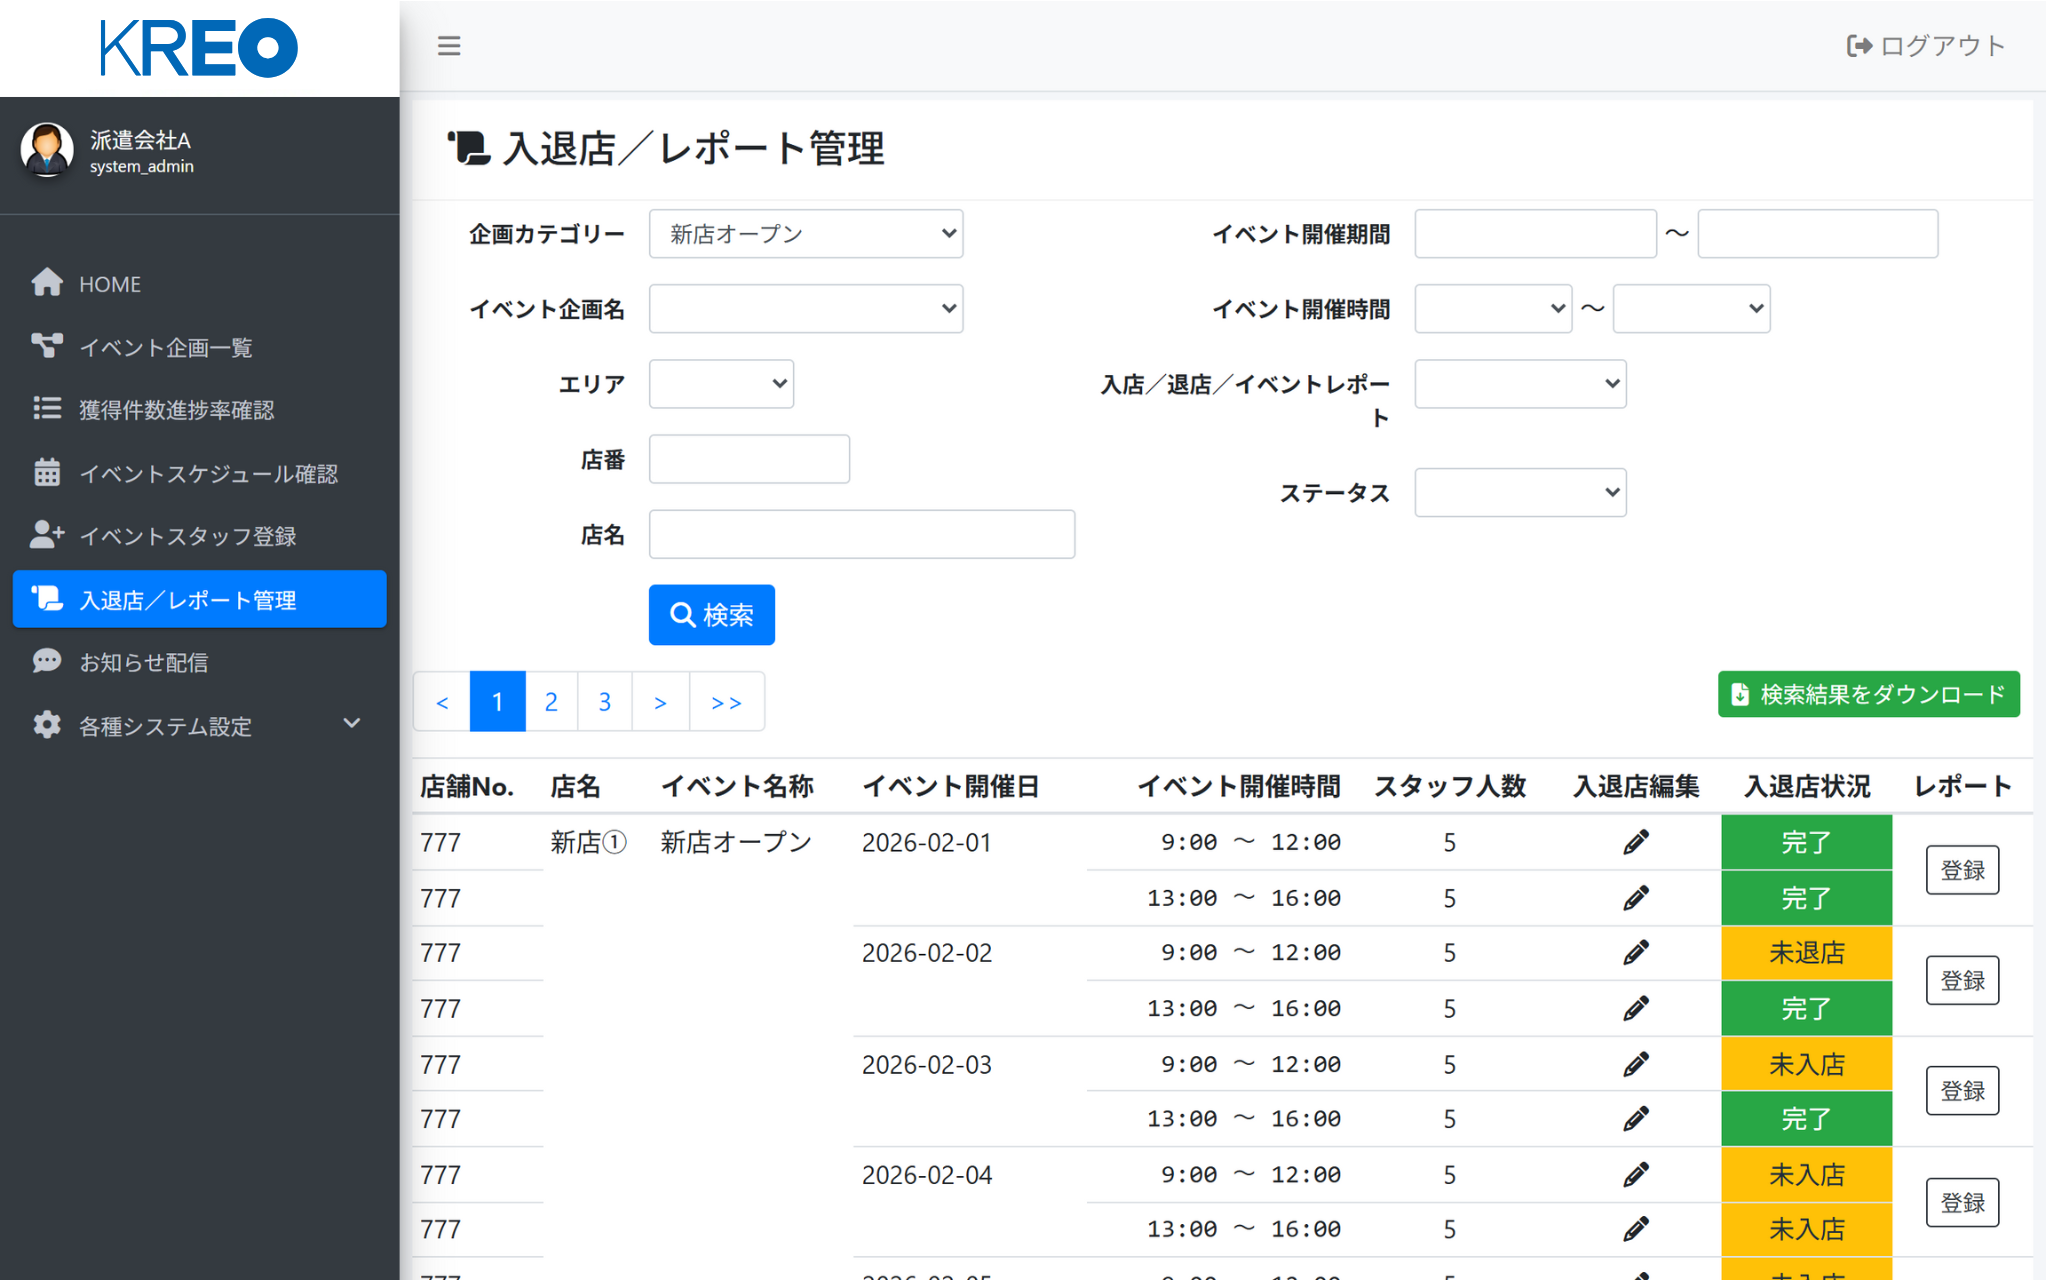2048x1280 pixels.
Task: Click the hamburger menu toggle icon
Action: [x=449, y=46]
